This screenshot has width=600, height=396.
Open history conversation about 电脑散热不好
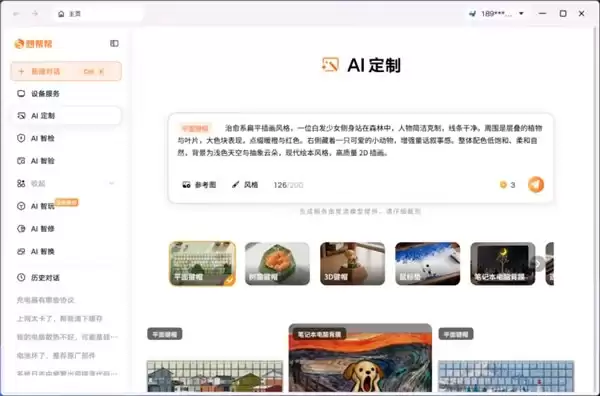[x=67, y=337]
